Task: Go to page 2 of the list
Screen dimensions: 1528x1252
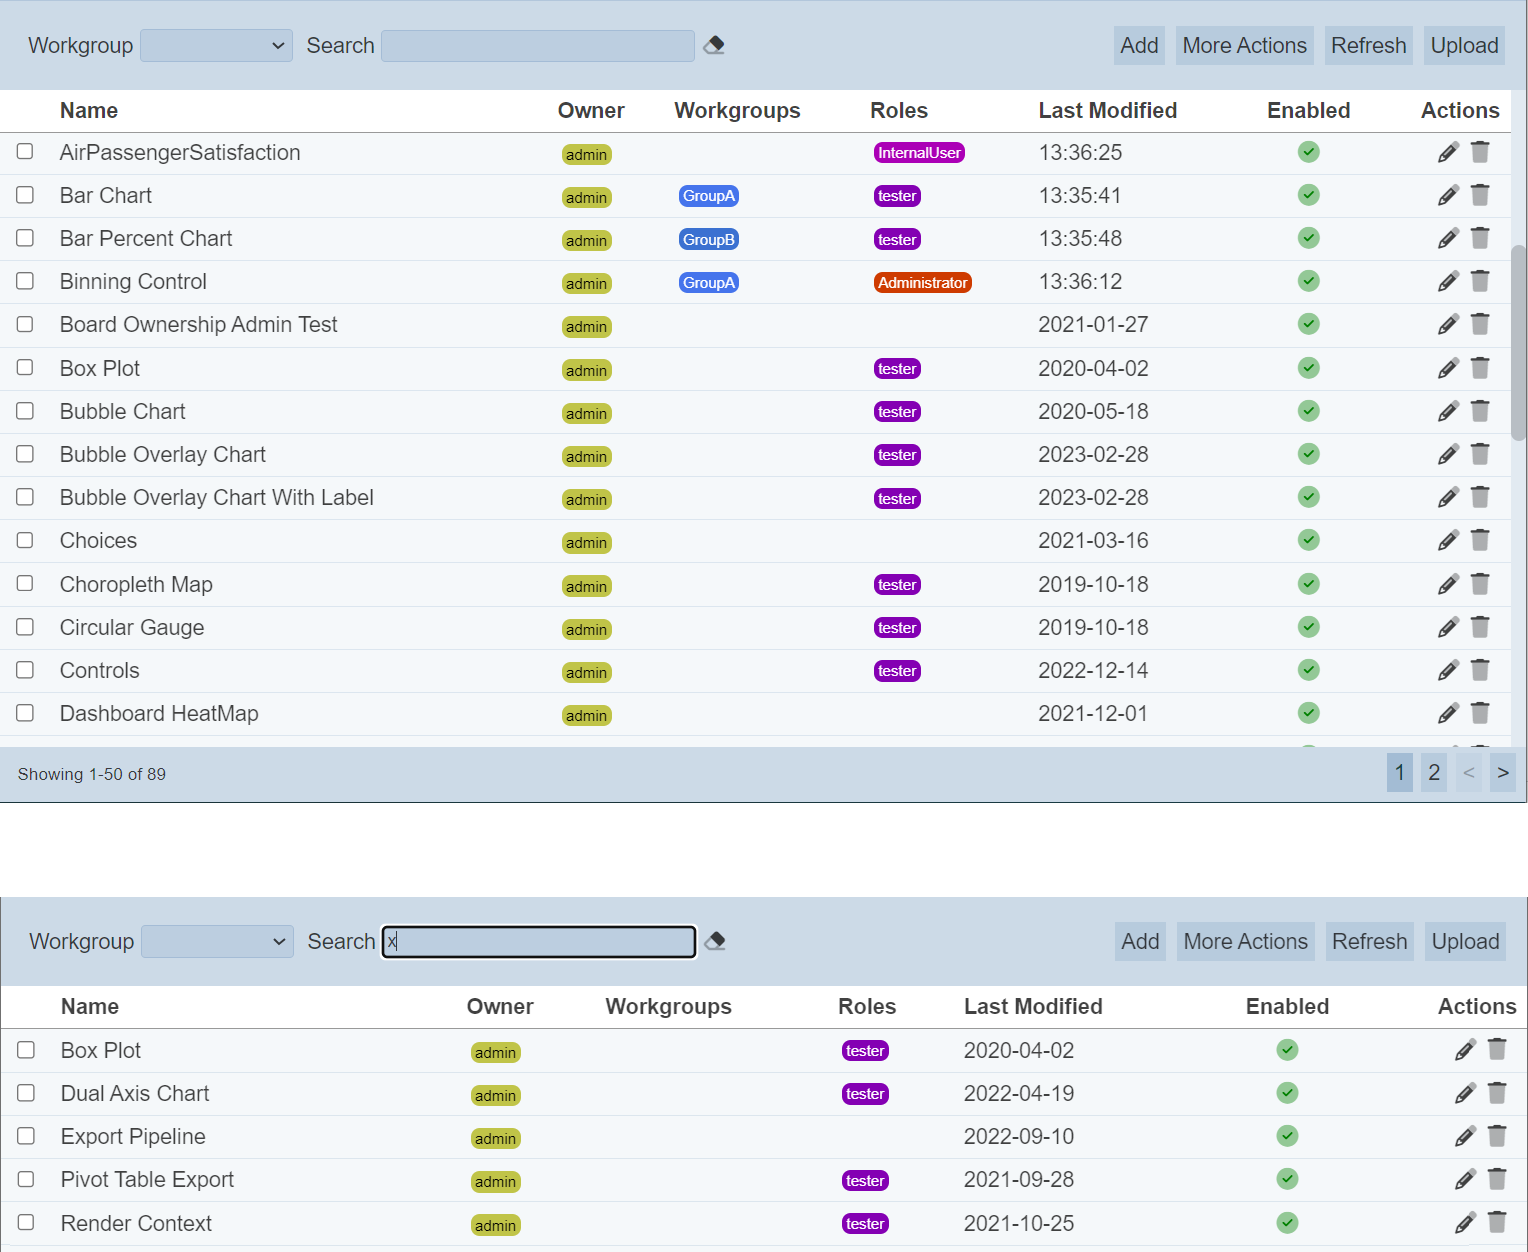Action: click(1434, 773)
